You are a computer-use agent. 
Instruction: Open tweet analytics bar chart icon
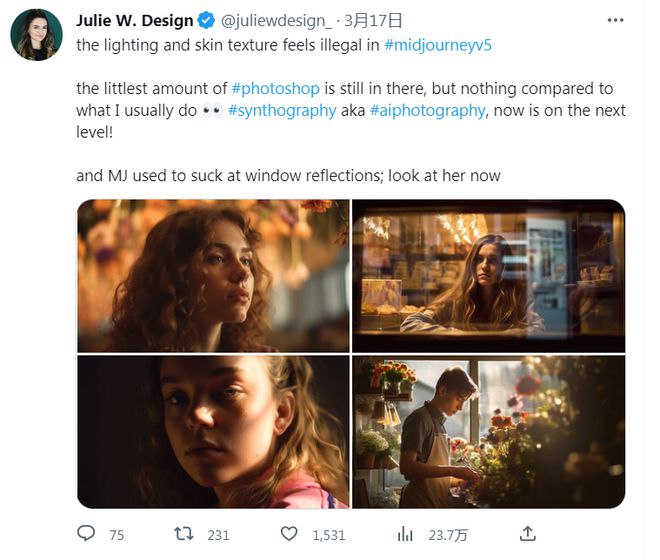(406, 534)
